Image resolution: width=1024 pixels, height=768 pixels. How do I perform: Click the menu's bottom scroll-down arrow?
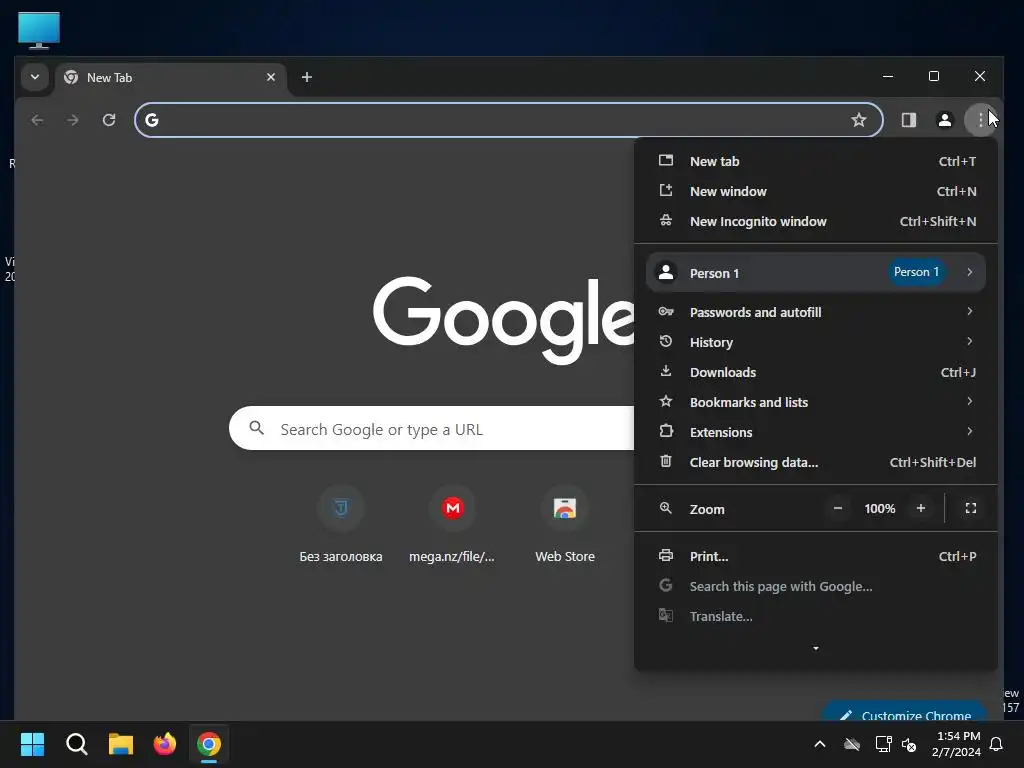(x=816, y=648)
